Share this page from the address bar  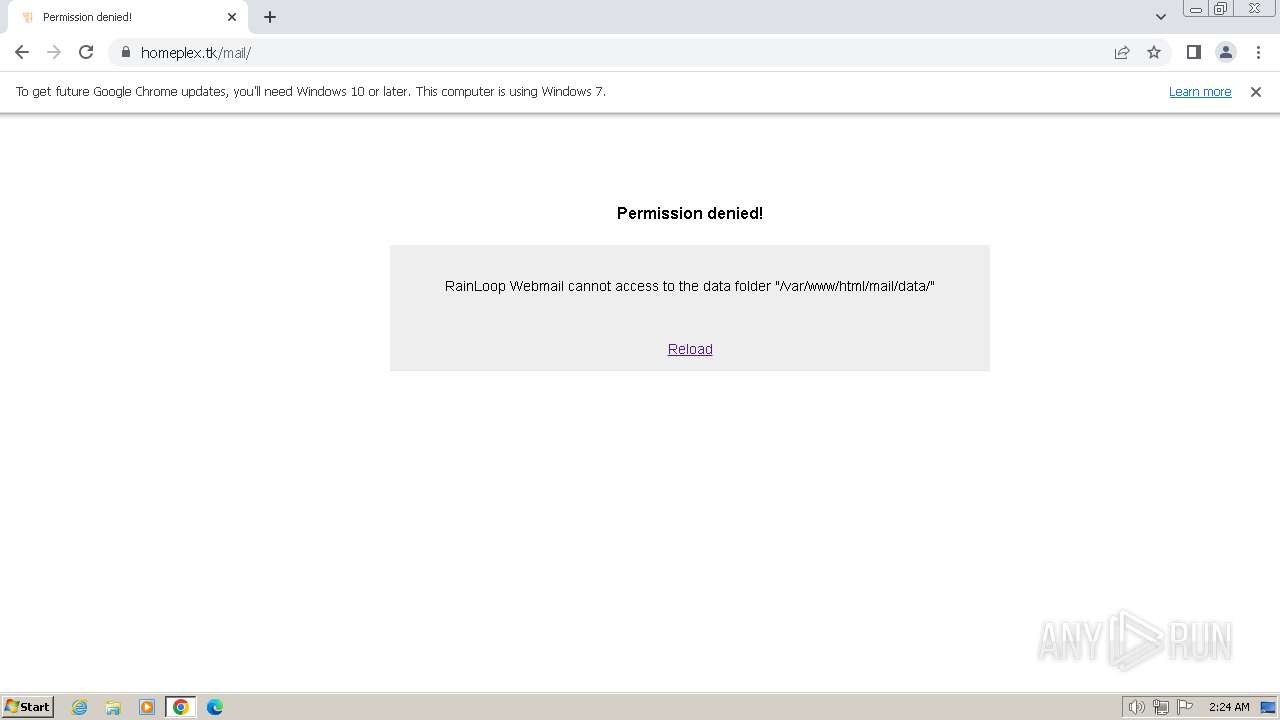point(1122,52)
